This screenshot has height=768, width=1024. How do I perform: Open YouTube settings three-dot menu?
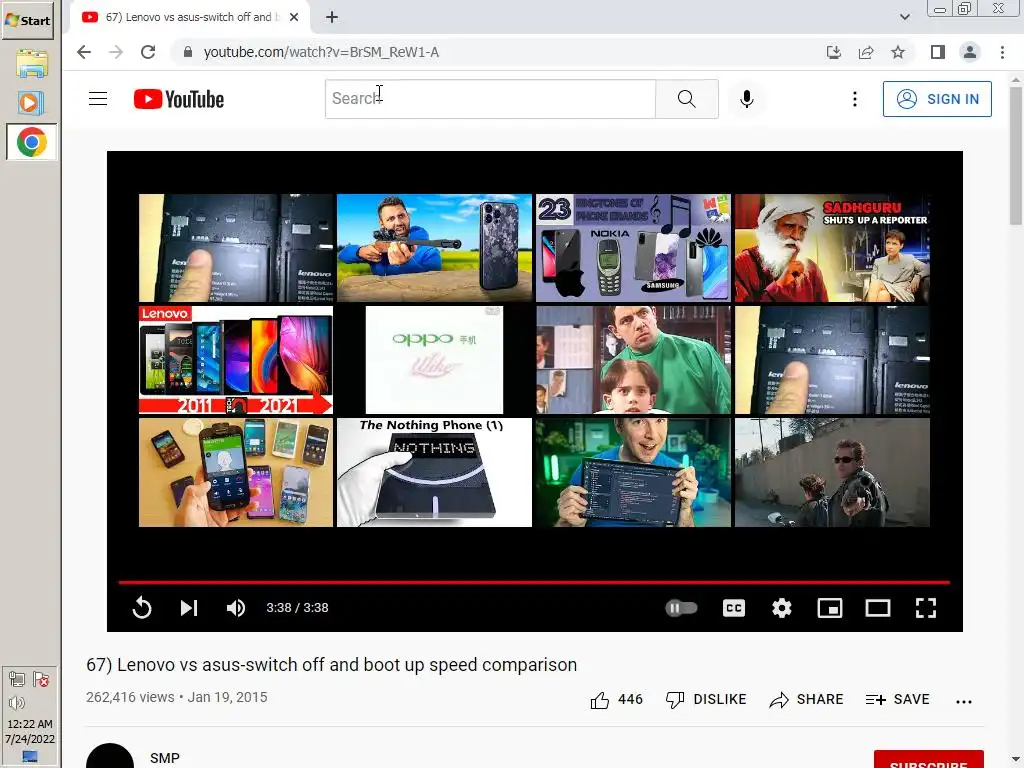(x=854, y=99)
